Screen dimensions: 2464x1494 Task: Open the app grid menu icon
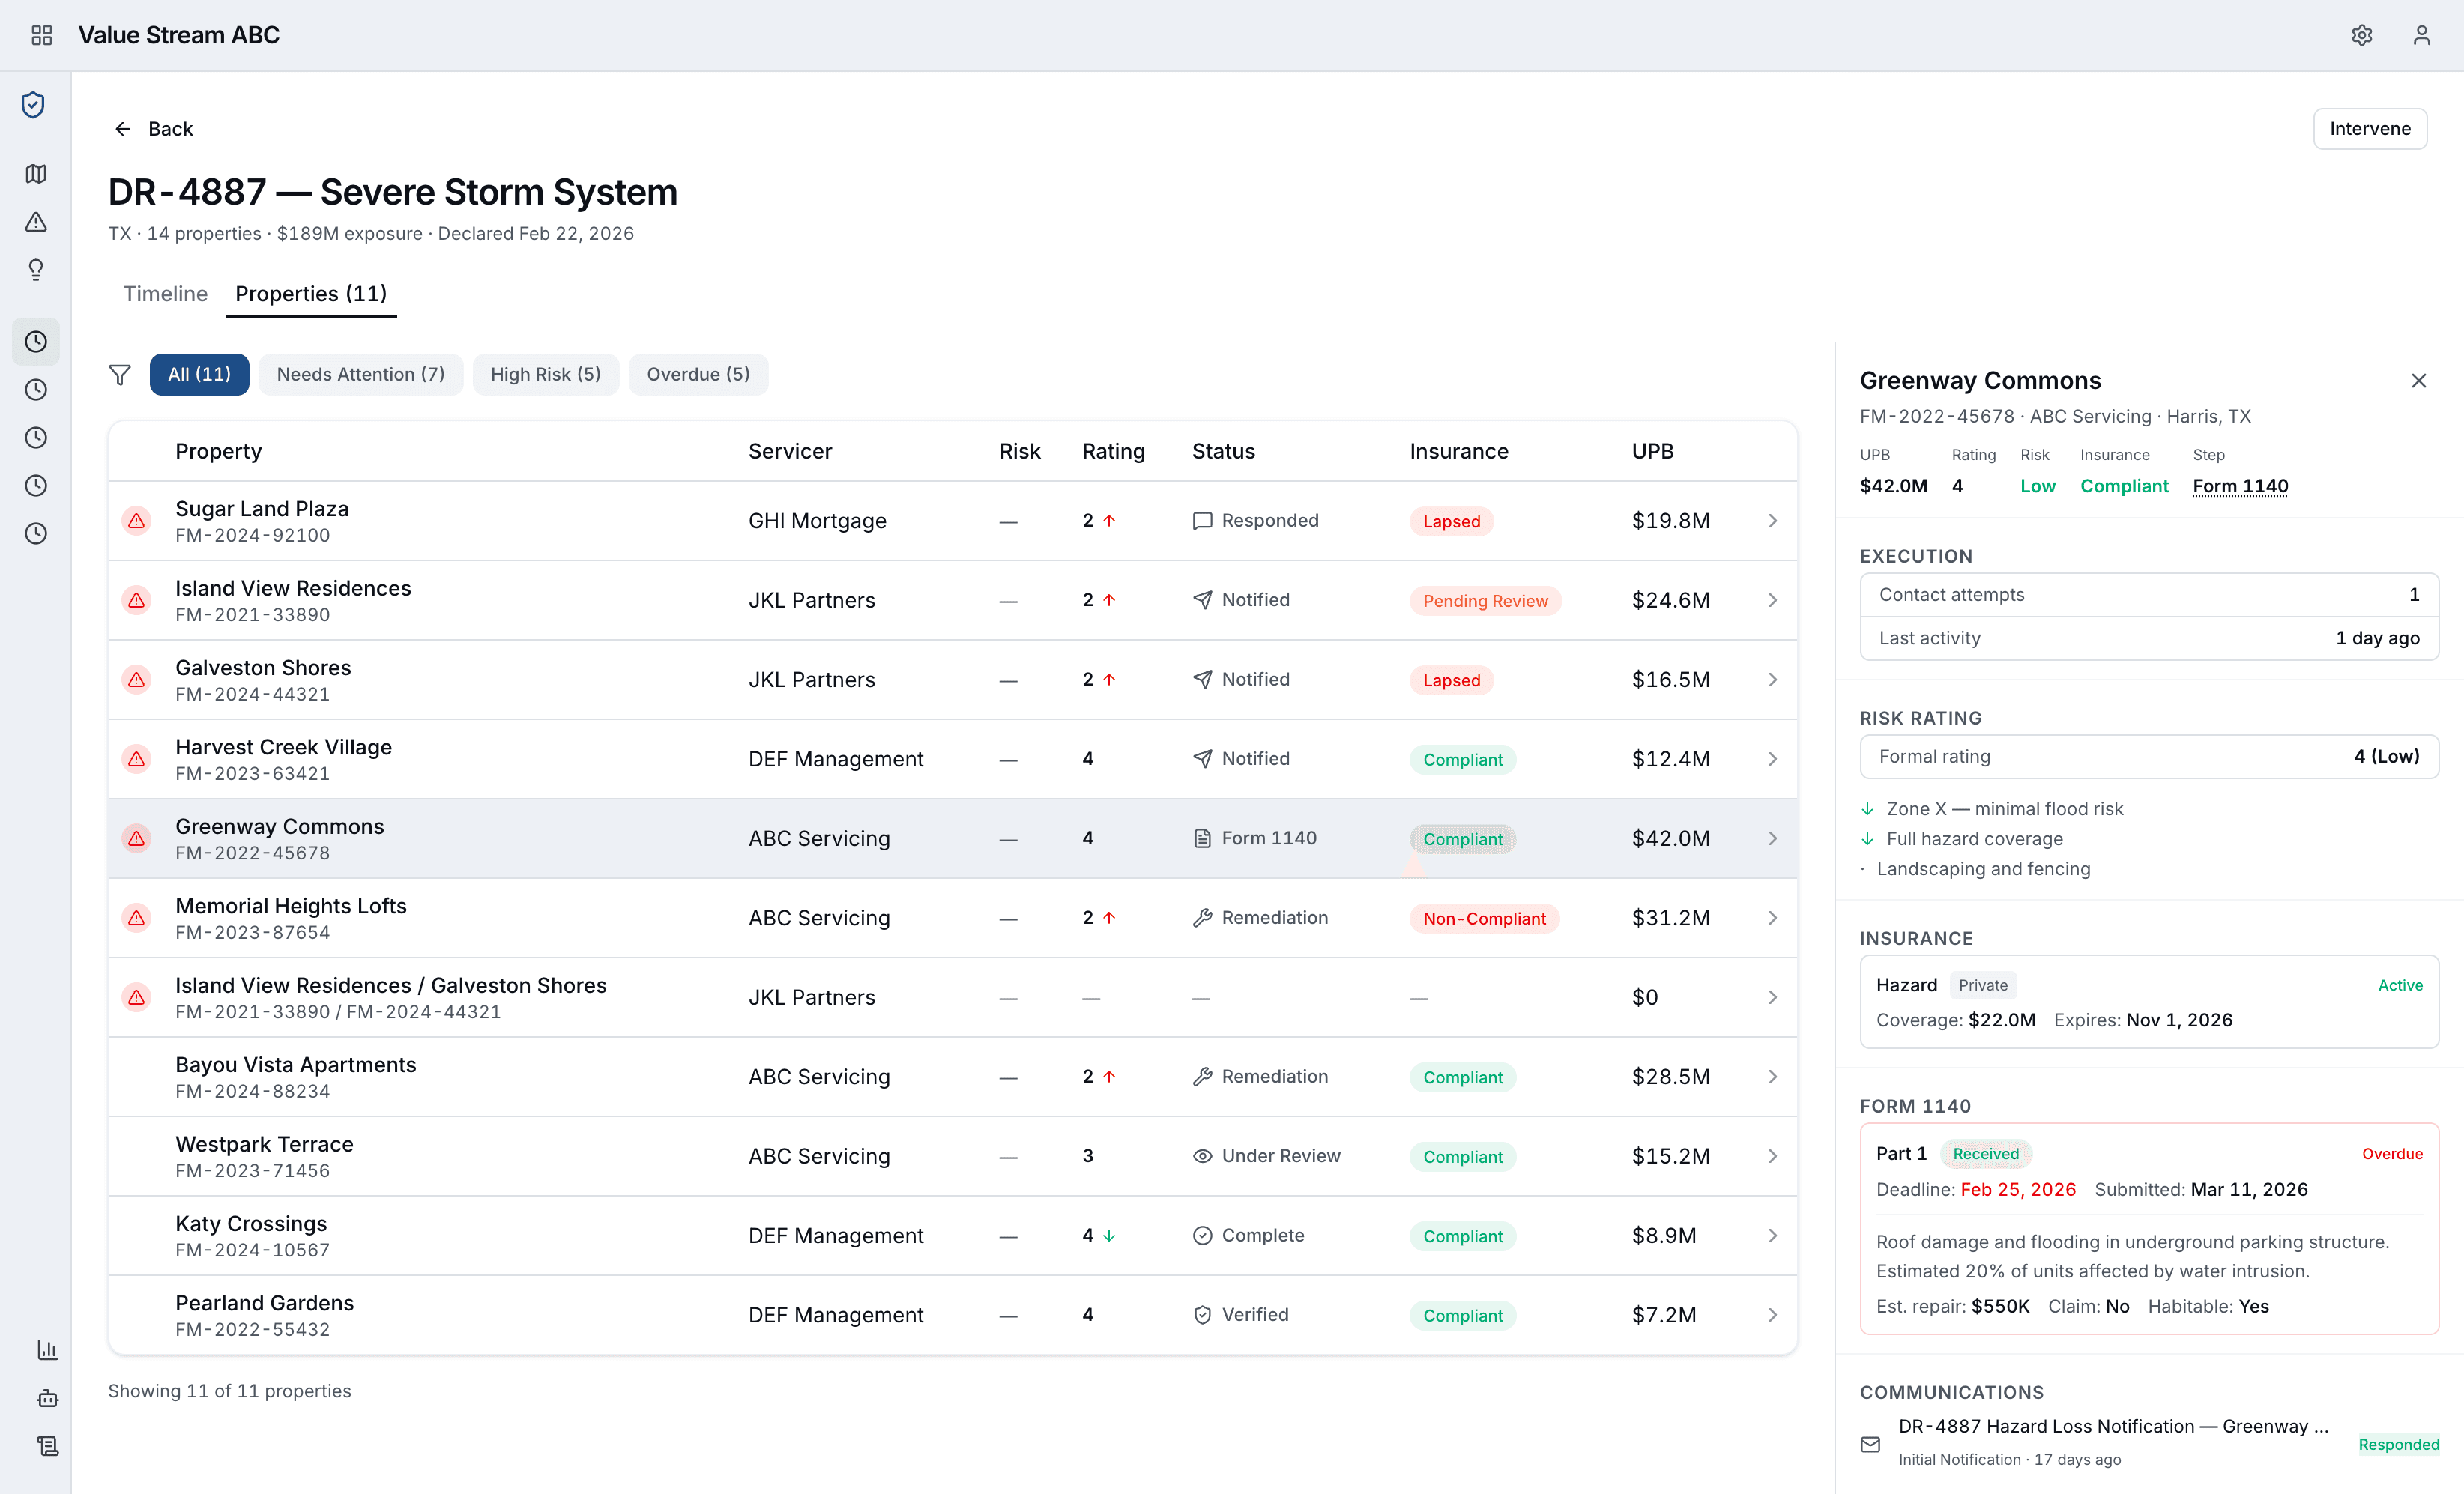pos(41,35)
